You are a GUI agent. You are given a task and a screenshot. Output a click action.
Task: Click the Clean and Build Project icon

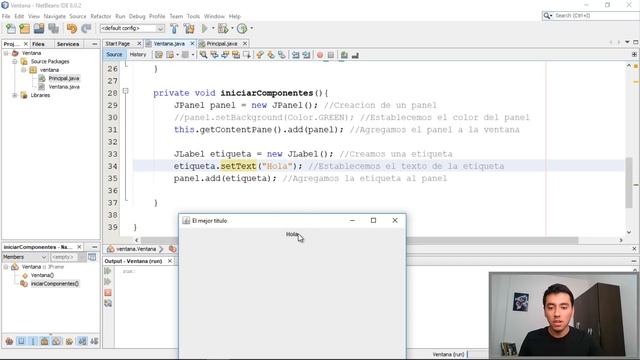(189, 28)
